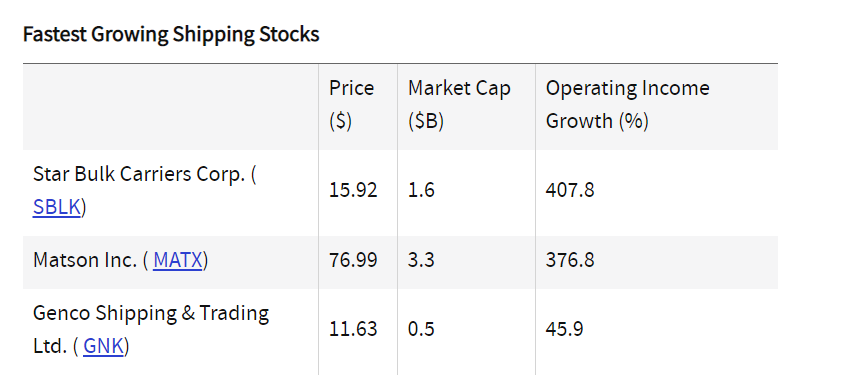This screenshot has height=377, width=850.
Task: Click the empty first column header cell
Action: click(171, 107)
